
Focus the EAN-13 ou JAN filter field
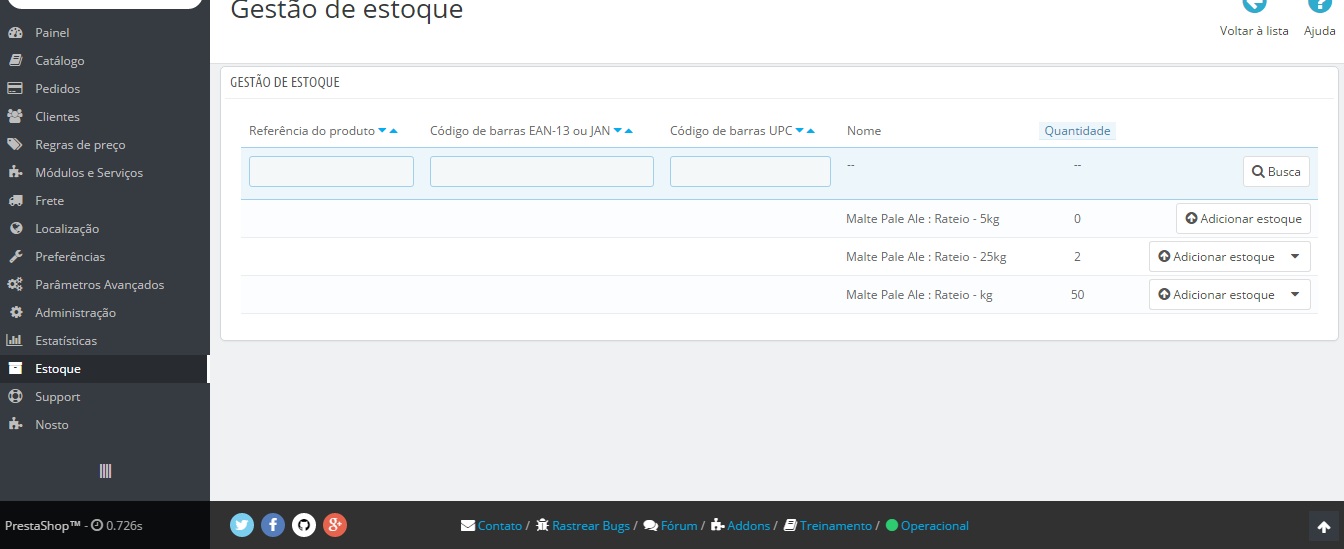tap(542, 171)
